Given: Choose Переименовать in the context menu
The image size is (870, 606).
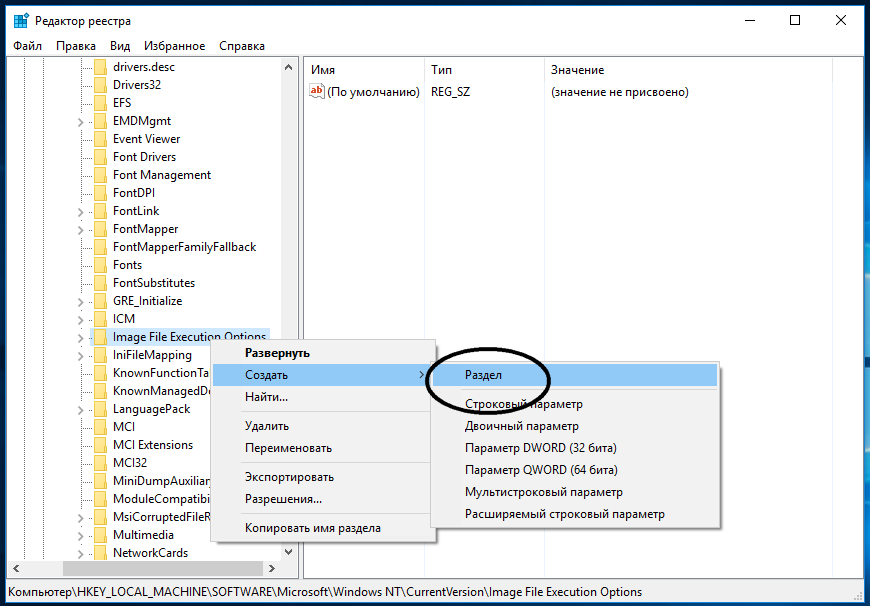Looking at the screenshot, I should point(323,448).
